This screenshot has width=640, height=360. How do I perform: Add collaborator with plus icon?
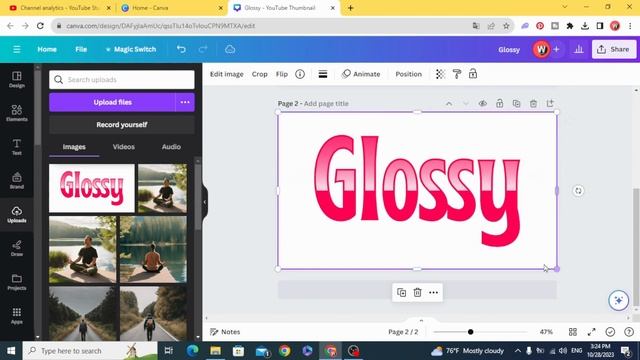click(x=556, y=49)
